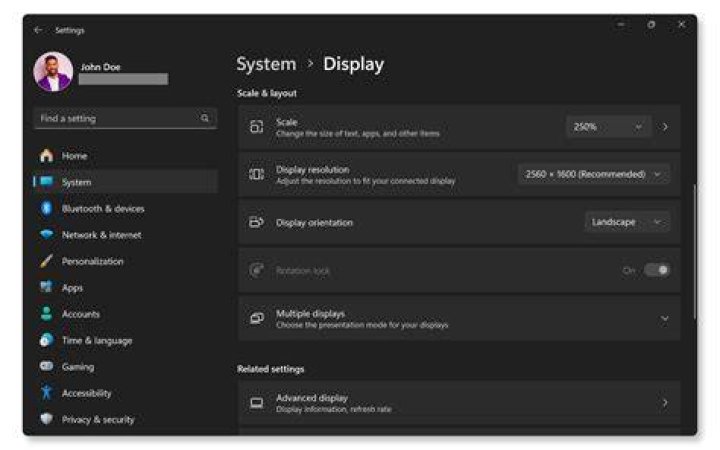Click the Multiple displays icon

tap(257, 318)
